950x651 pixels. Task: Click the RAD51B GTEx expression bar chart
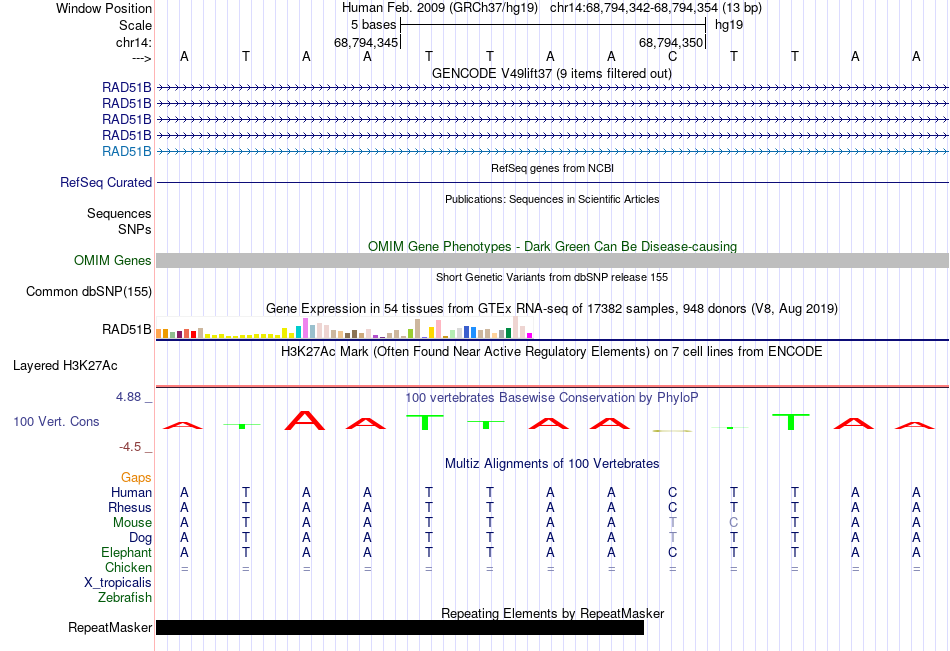coord(344,327)
